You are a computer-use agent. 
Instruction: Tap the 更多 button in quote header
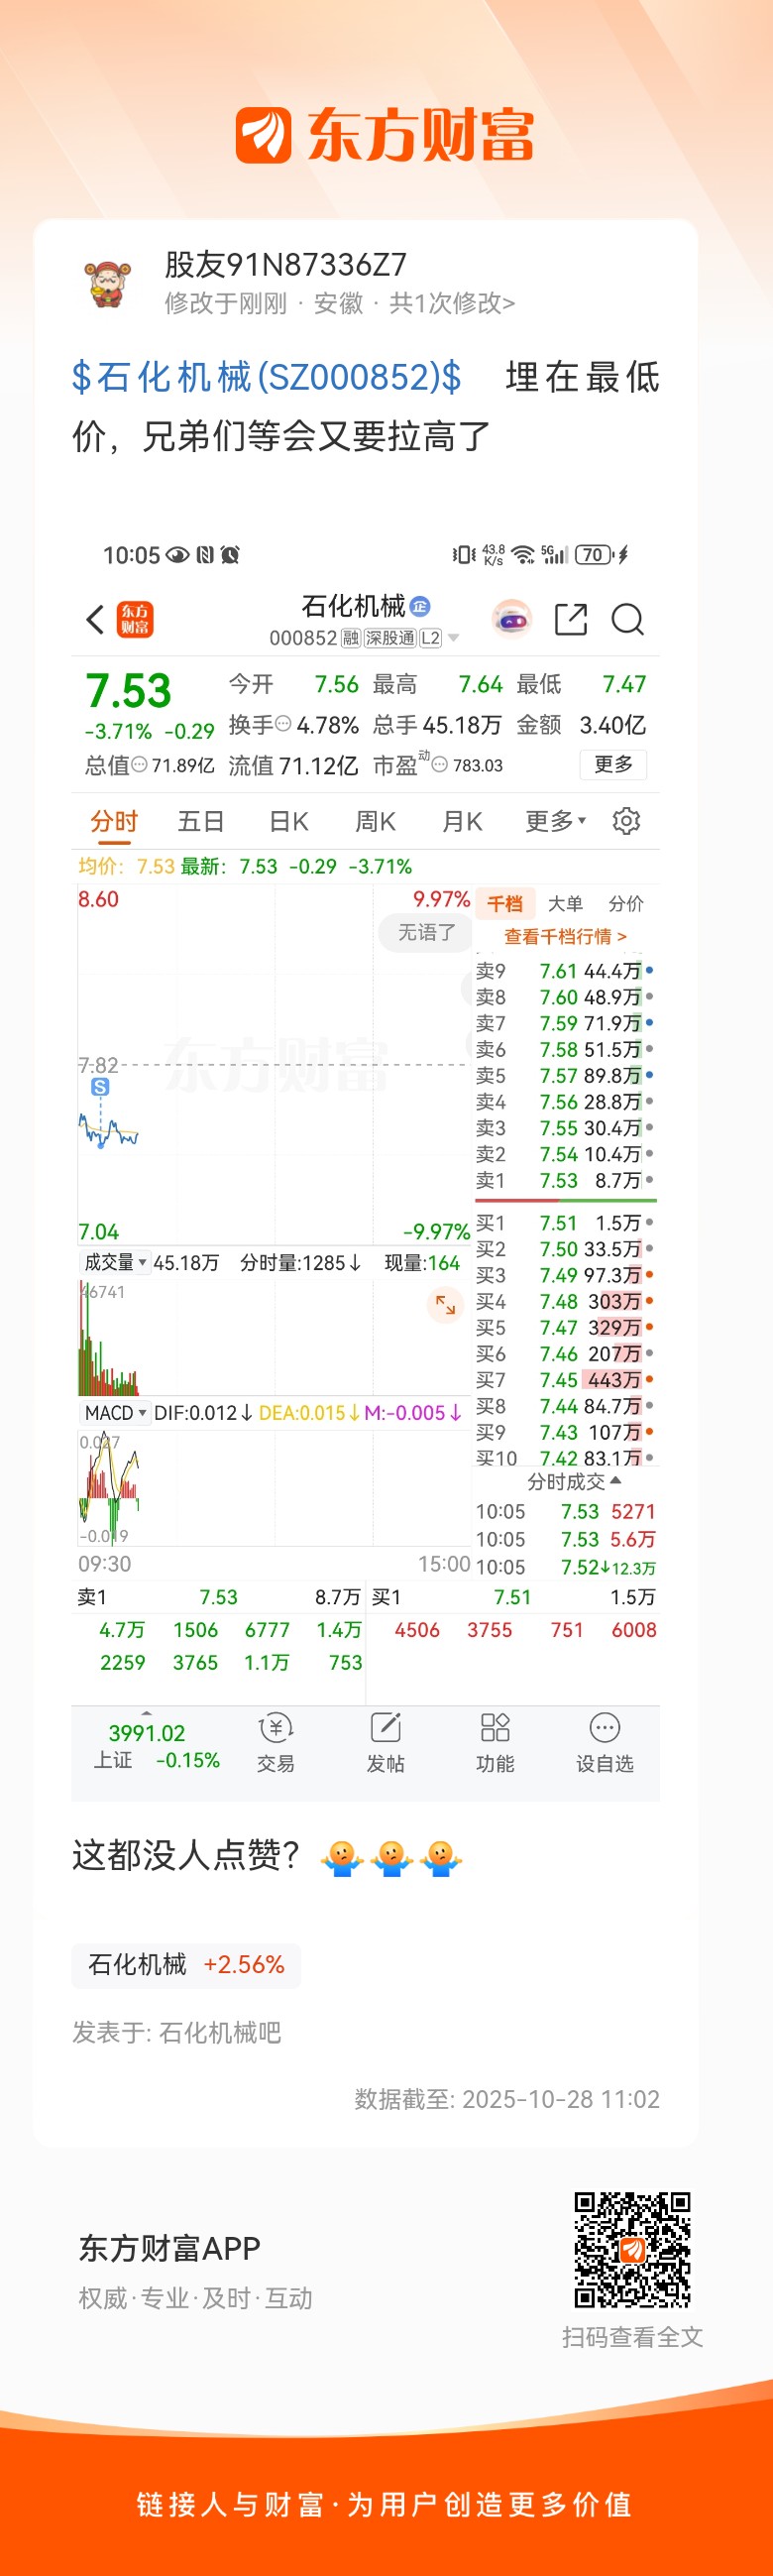coord(613,765)
